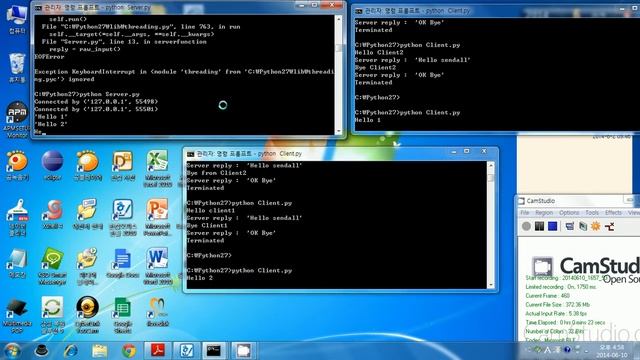Viewport: 640px width, 360px height.
Task: Open Internet Explorer from the taskbar
Action: pyautogui.click(x=71, y=351)
